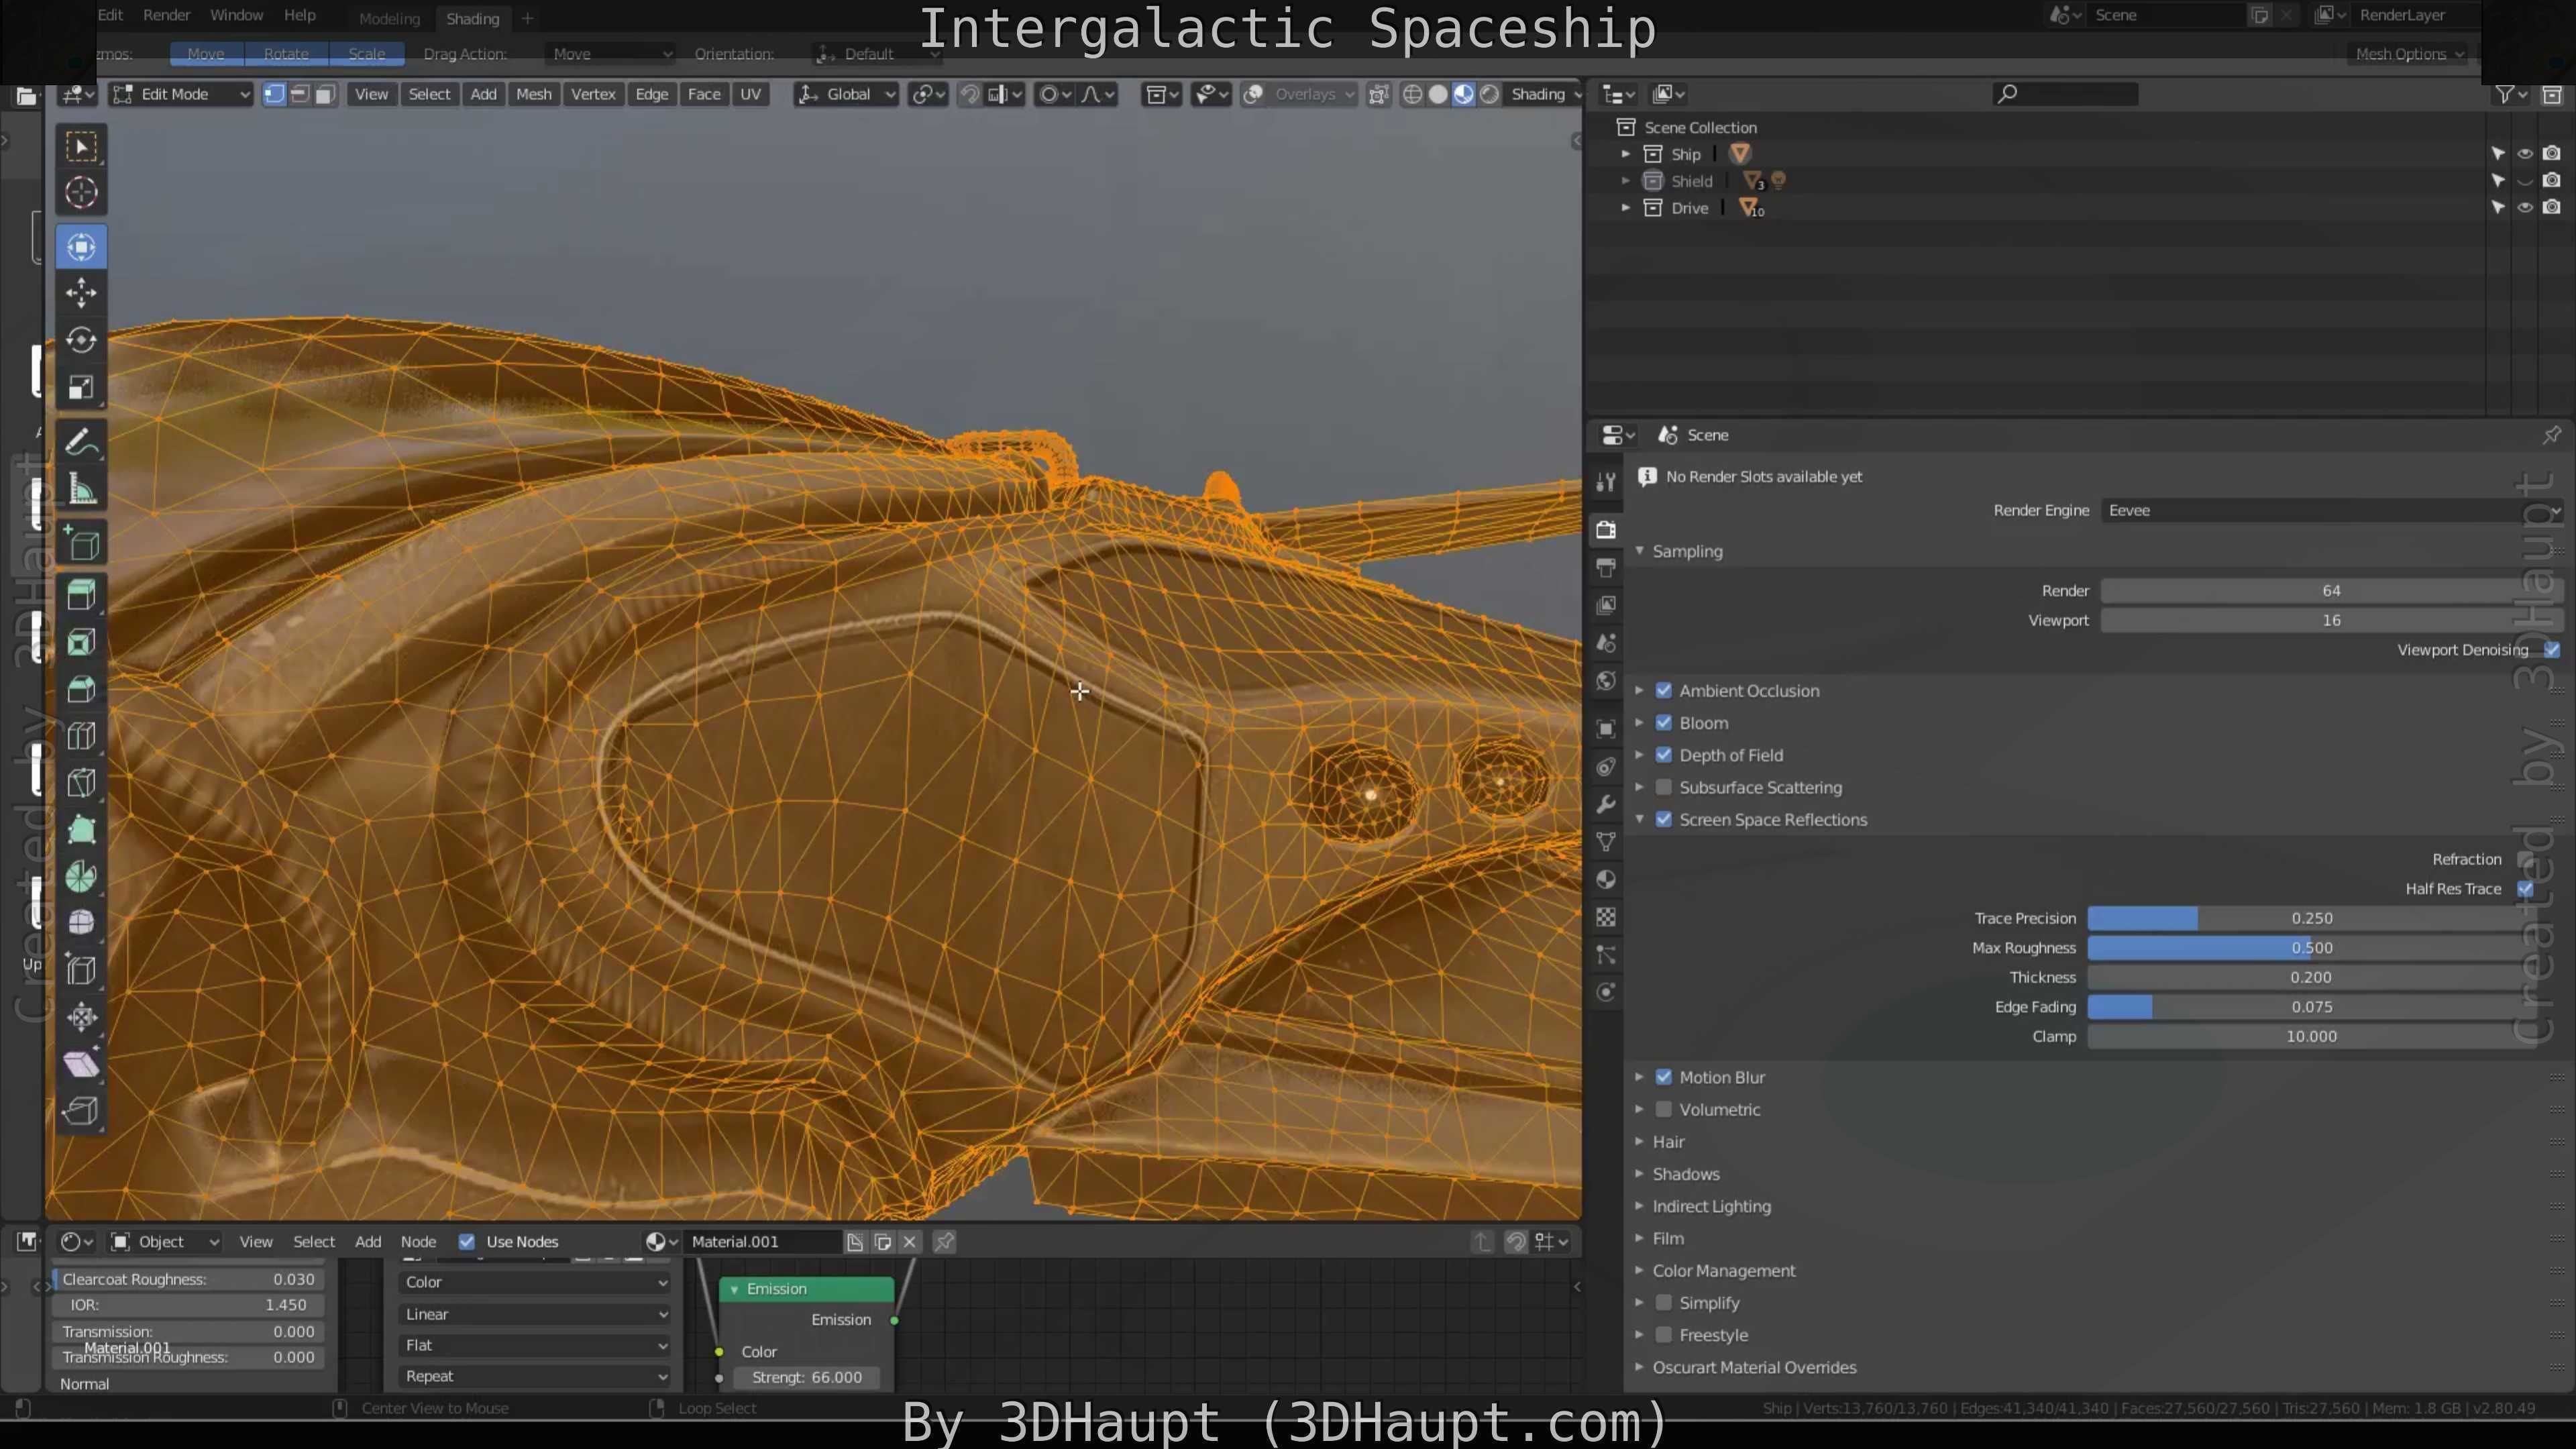This screenshot has height=1449, width=2576.
Task: Pick the Measure tool icon
Action: [x=81, y=490]
